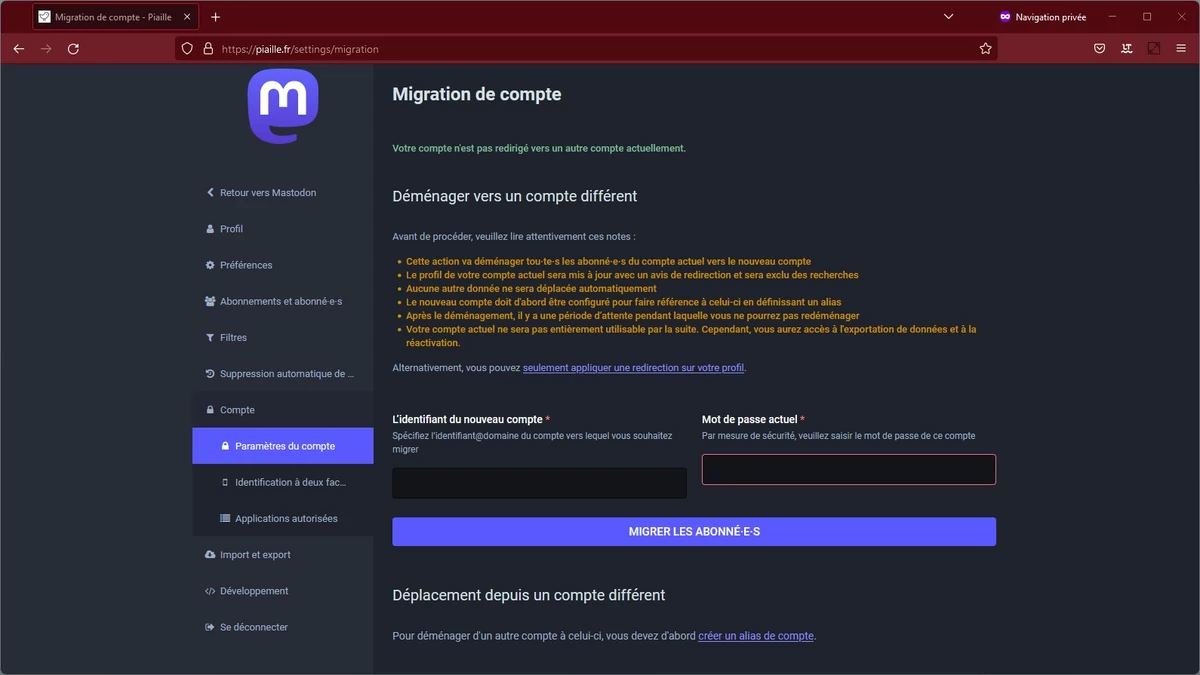Click the shield tracking protection icon
Viewport: 1200px width, 675px height.
(x=187, y=48)
